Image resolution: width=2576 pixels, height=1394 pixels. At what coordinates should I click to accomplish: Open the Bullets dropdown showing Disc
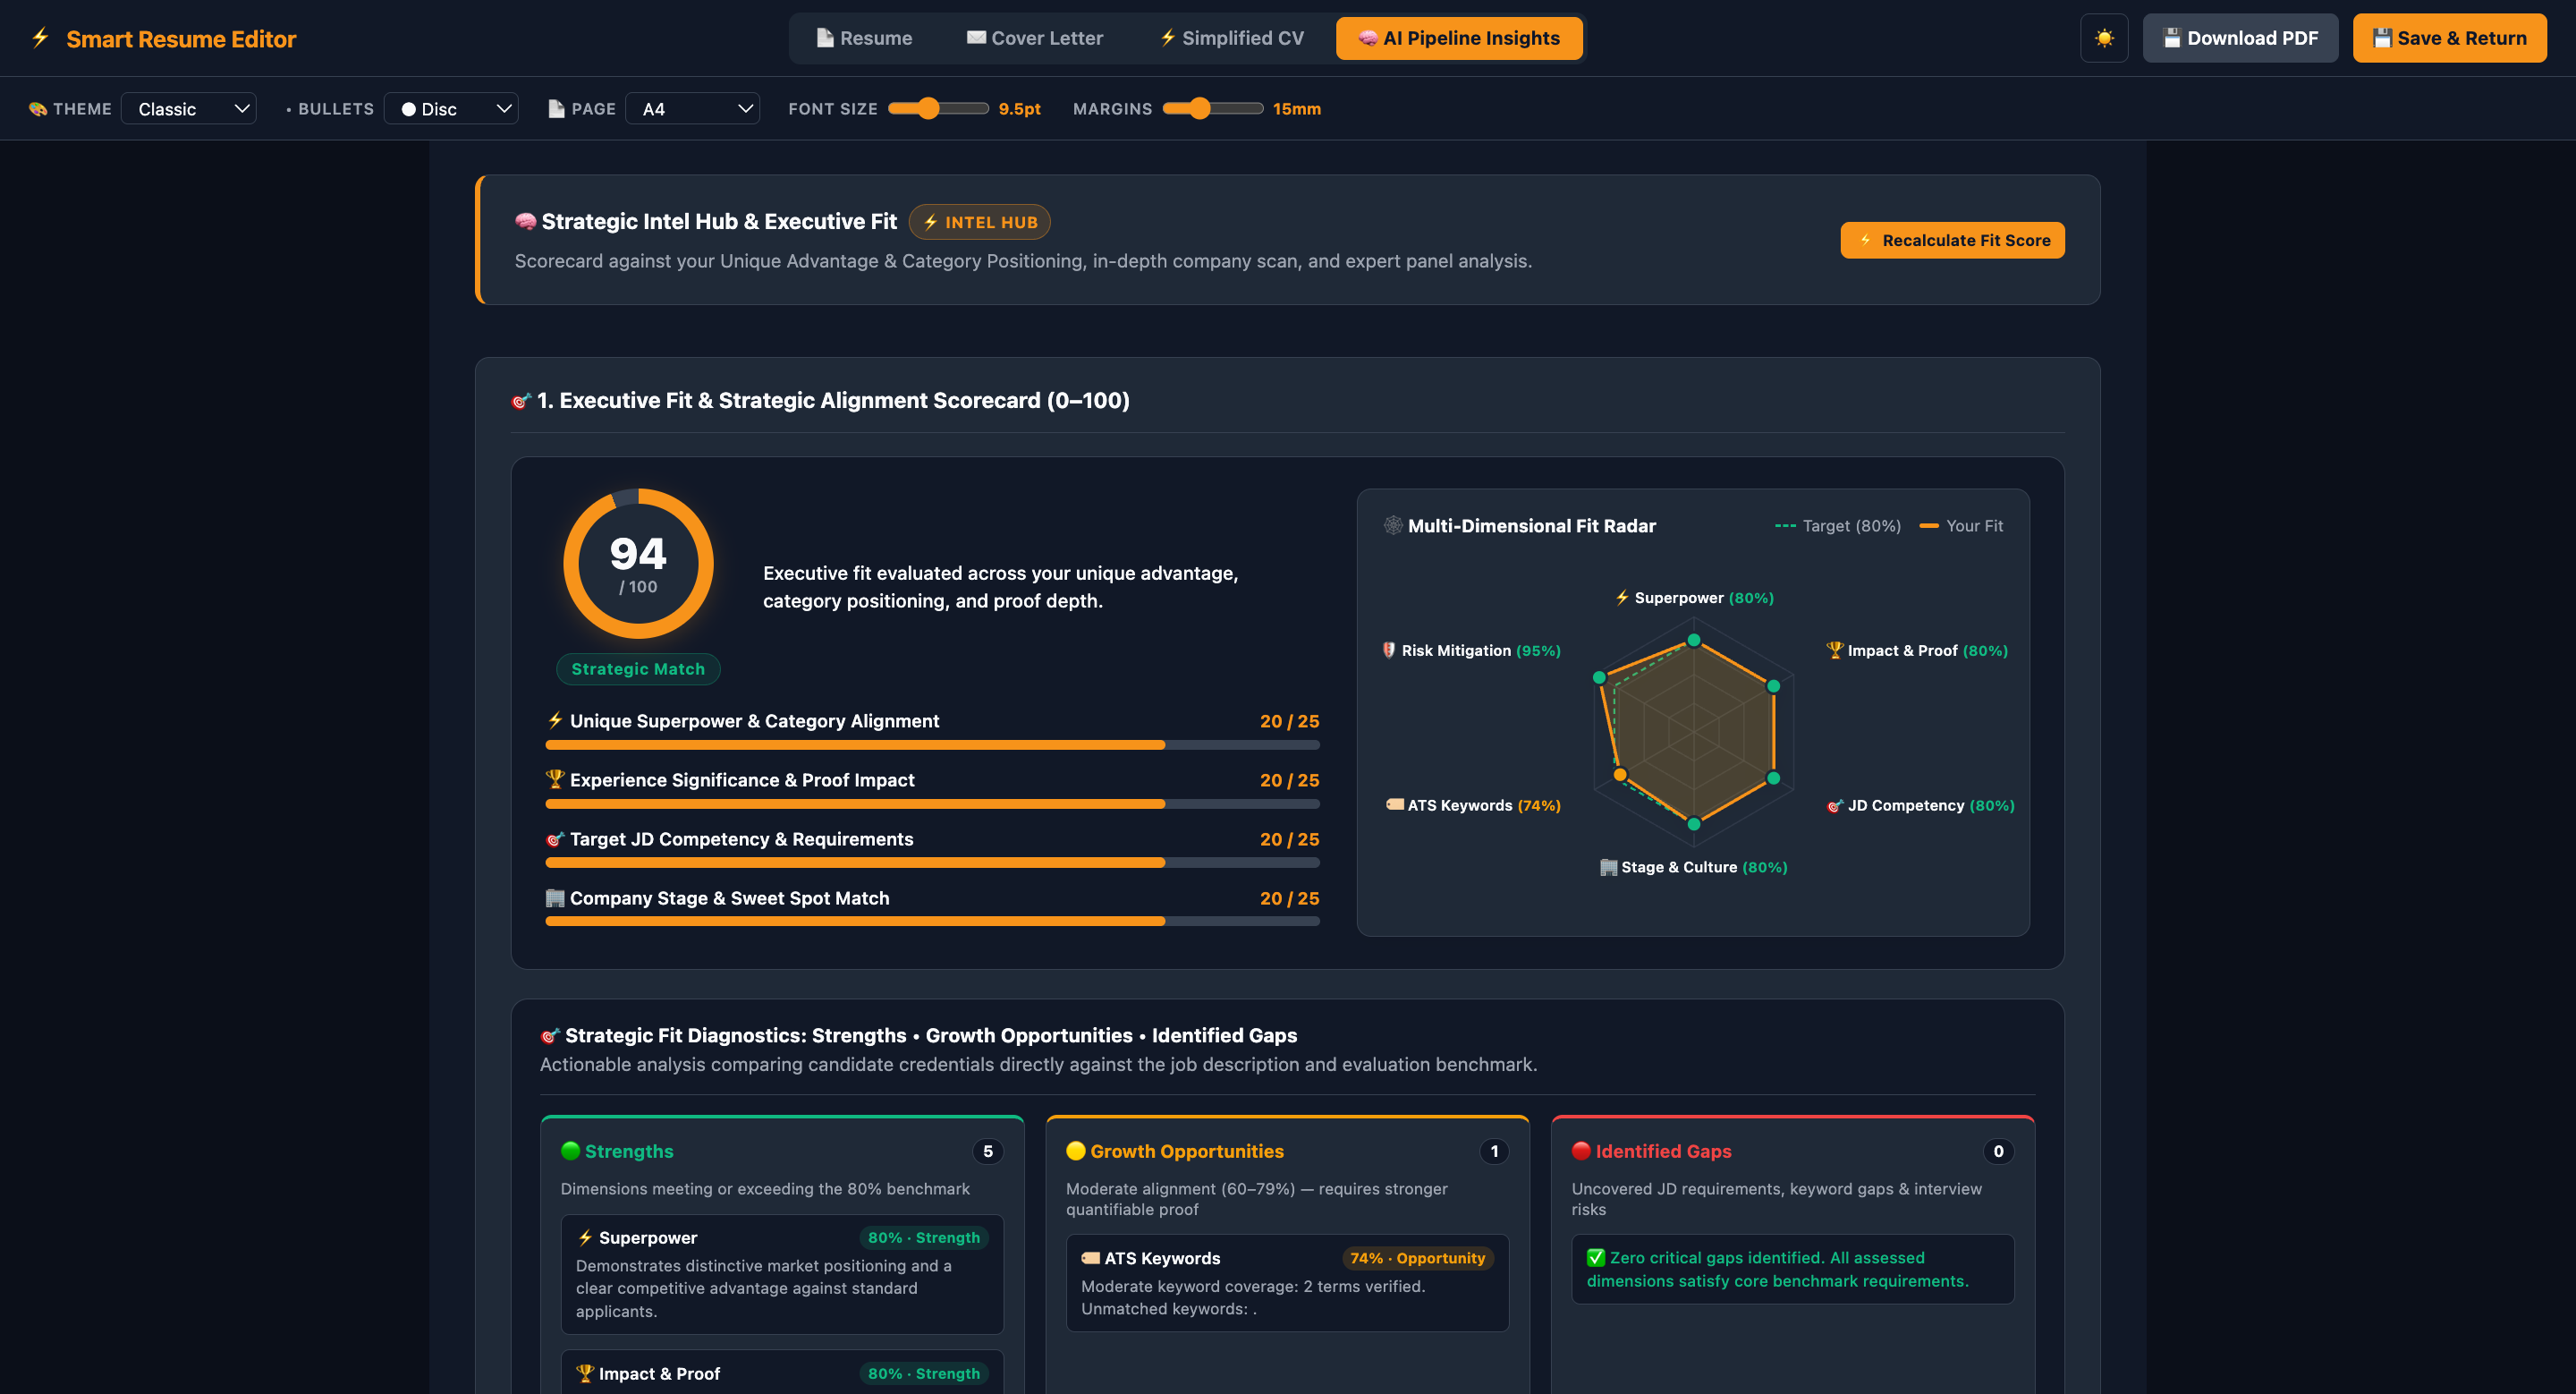coord(451,109)
